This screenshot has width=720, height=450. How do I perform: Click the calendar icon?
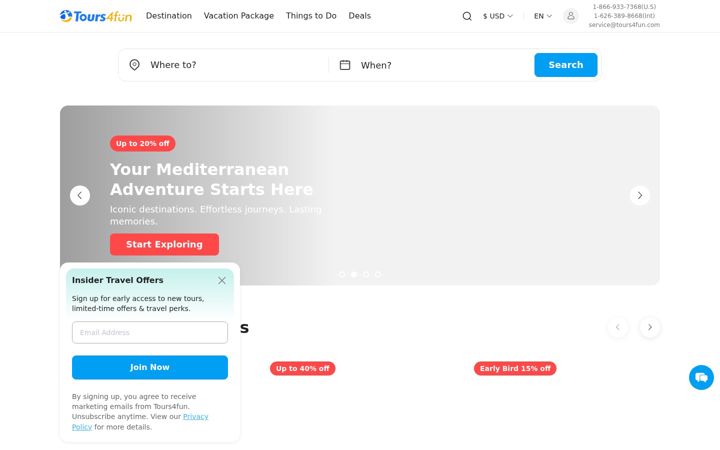coord(345,65)
